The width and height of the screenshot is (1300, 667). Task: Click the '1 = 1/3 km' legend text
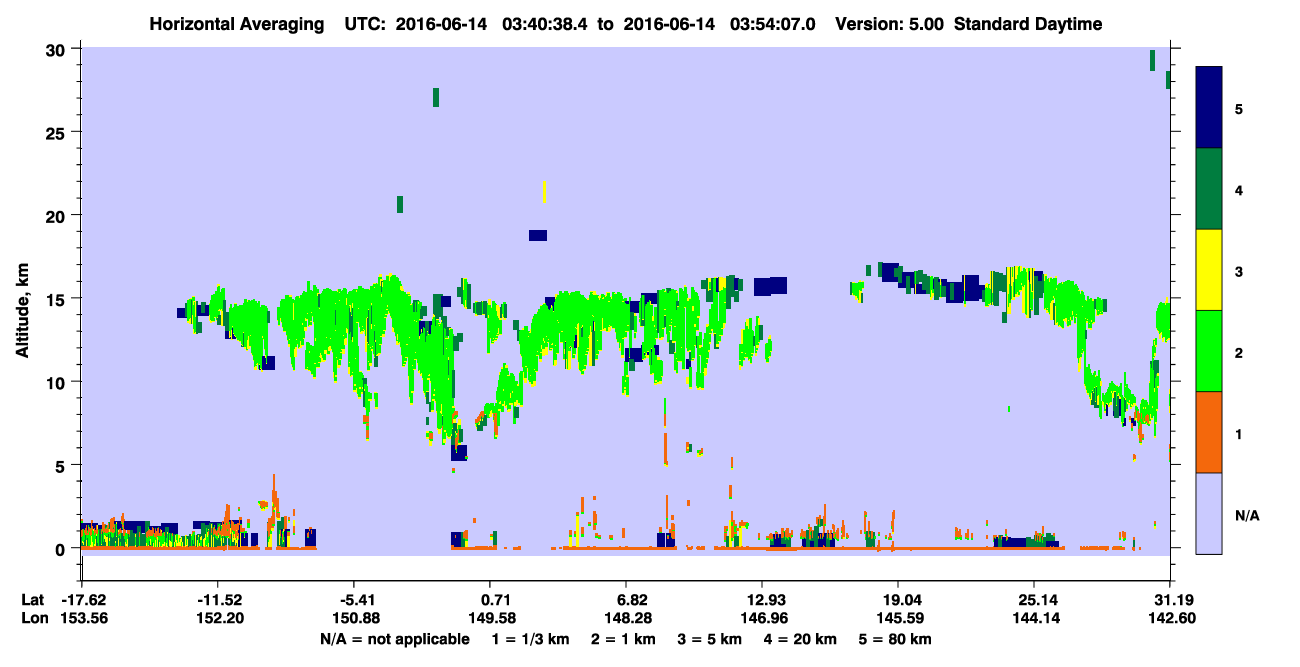pyautogui.click(x=531, y=639)
